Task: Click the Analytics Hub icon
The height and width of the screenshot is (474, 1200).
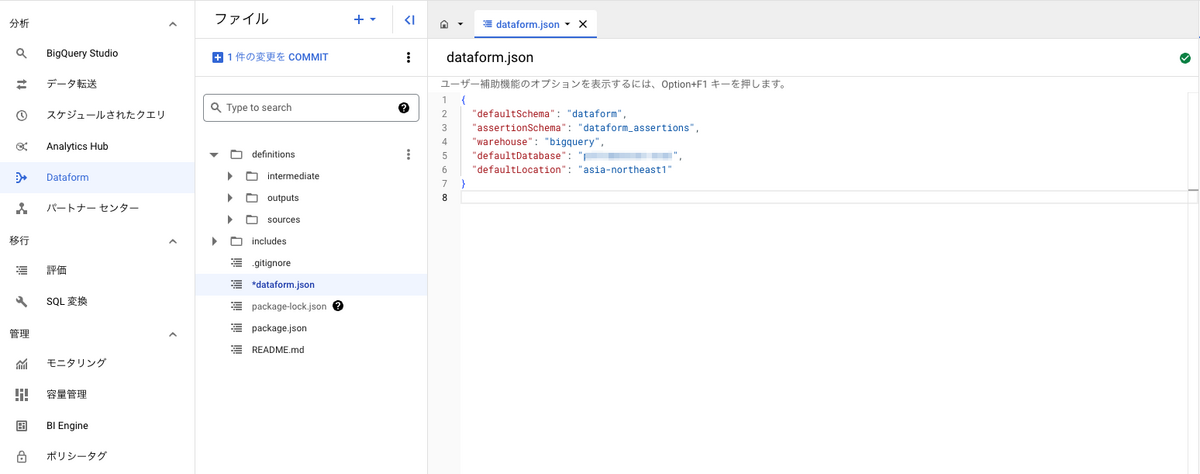Action: (x=22, y=146)
